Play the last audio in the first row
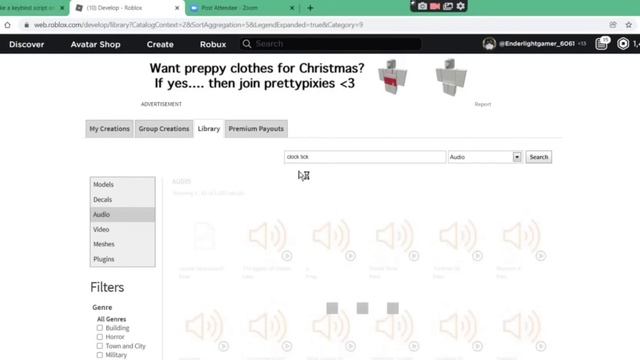This screenshot has width=640, height=360. tap(541, 256)
